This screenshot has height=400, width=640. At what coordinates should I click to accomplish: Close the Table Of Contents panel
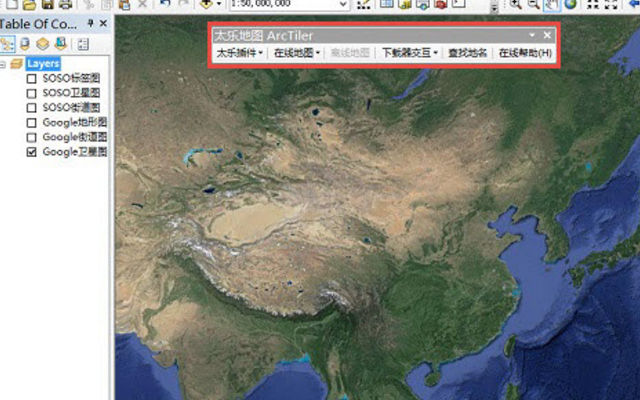coord(103,23)
